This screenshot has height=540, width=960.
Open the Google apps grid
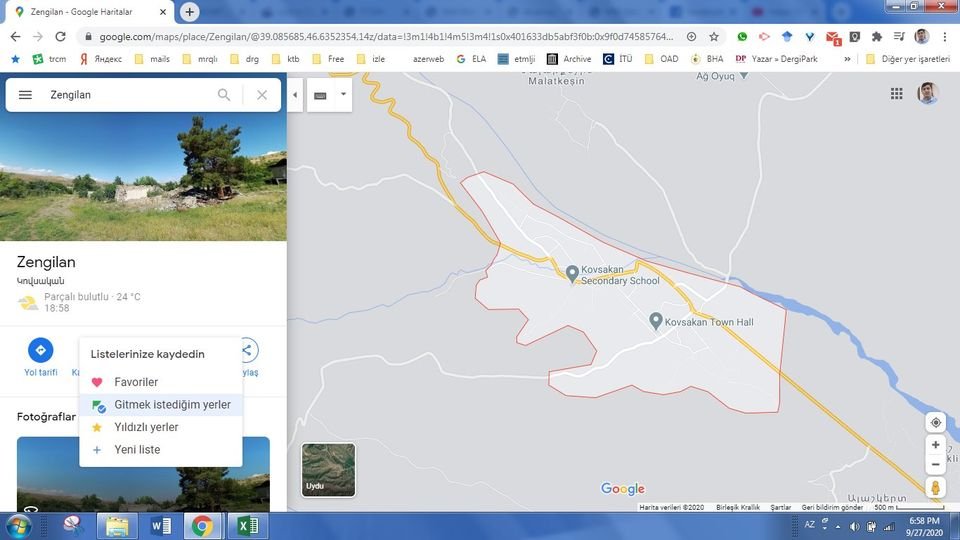click(x=897, y=94)
